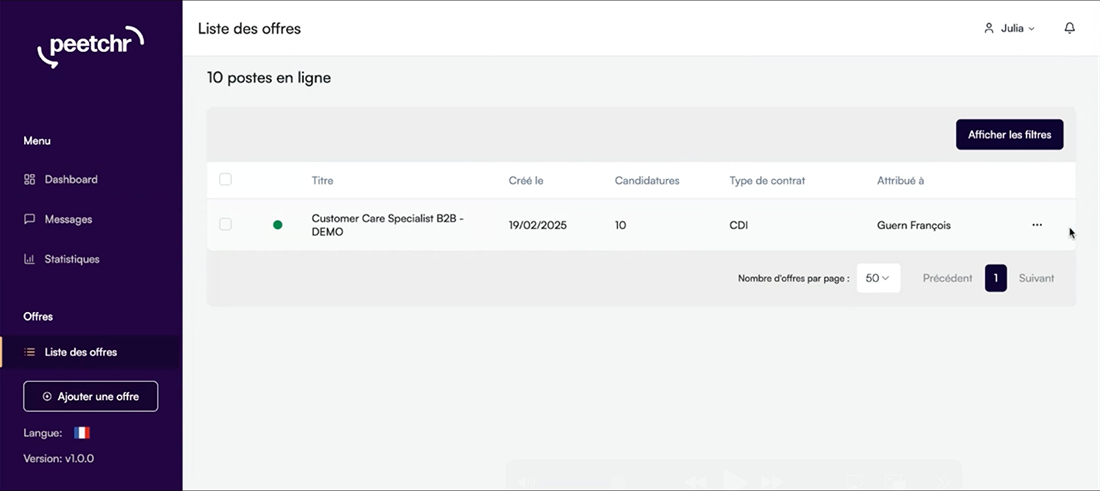
Task: Open Statistiques in the sidebar menu
Action: (x=71, y=259)
